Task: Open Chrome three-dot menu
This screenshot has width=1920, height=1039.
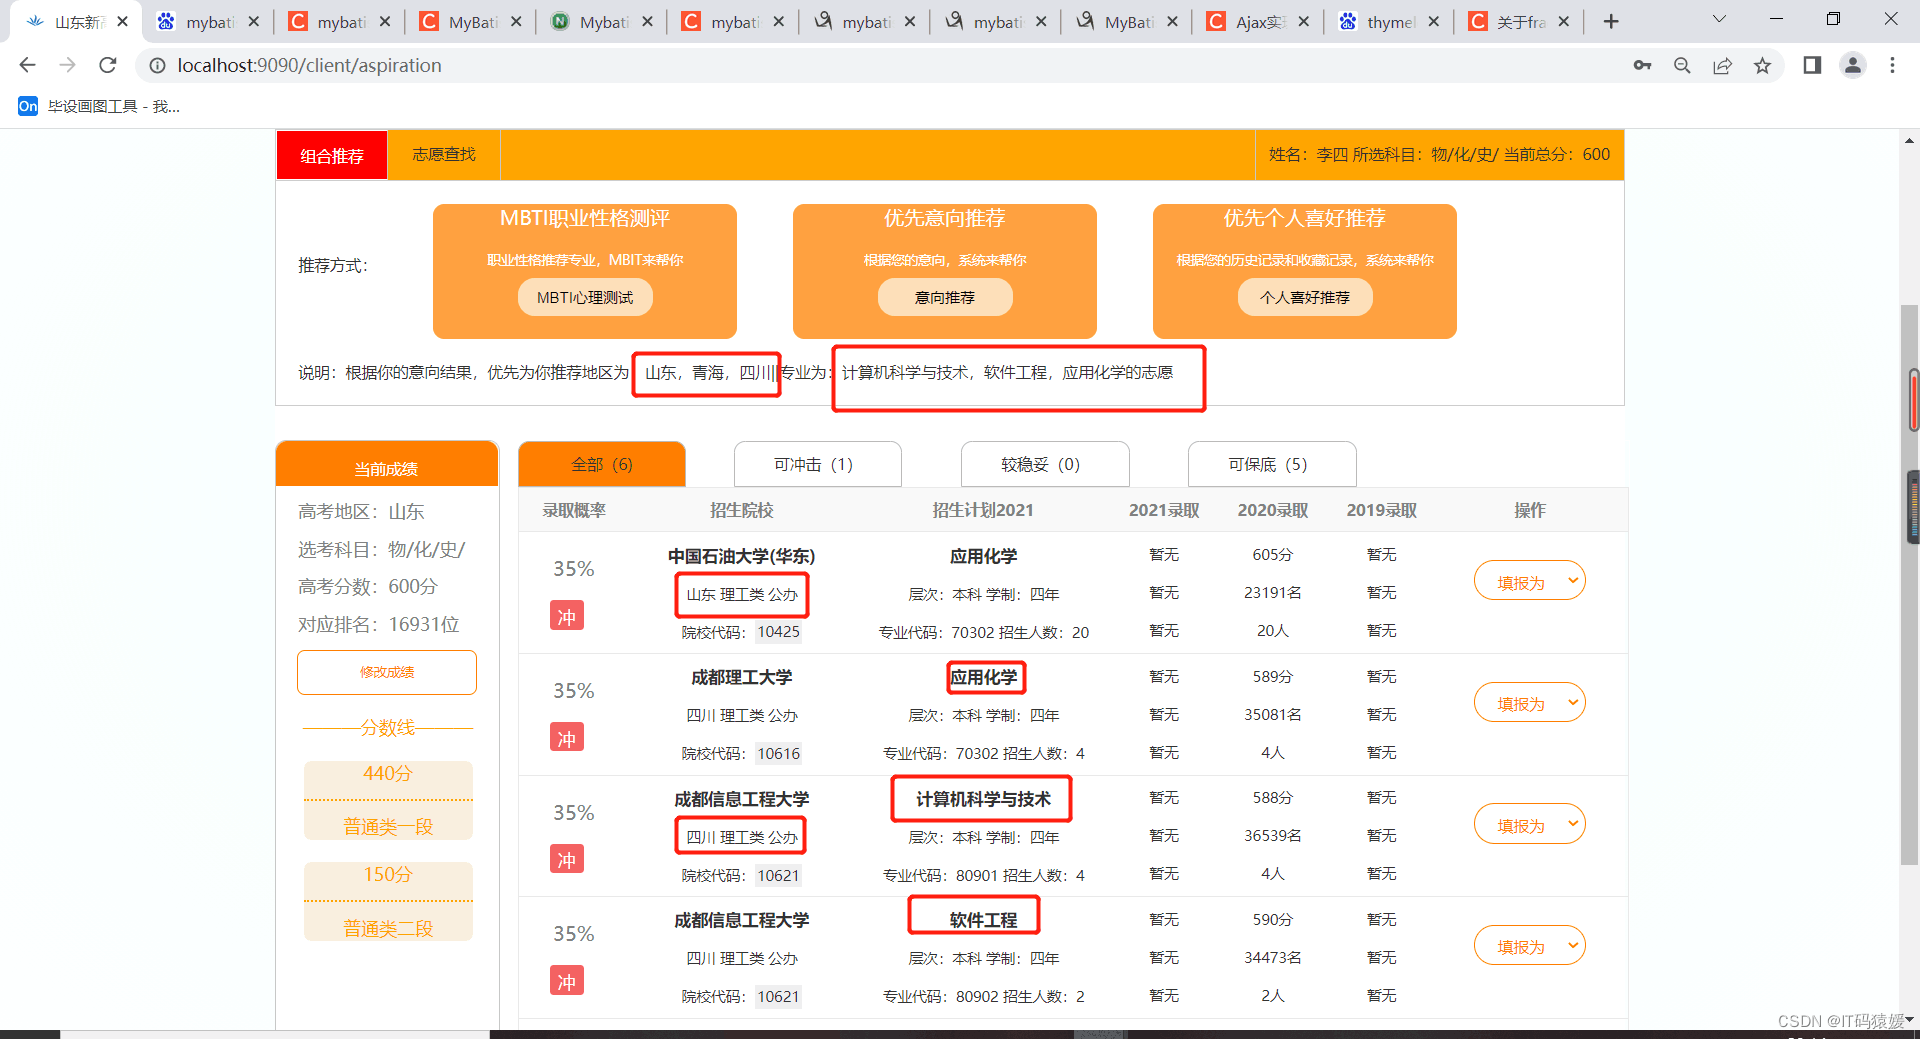Action: (1892, 65)
